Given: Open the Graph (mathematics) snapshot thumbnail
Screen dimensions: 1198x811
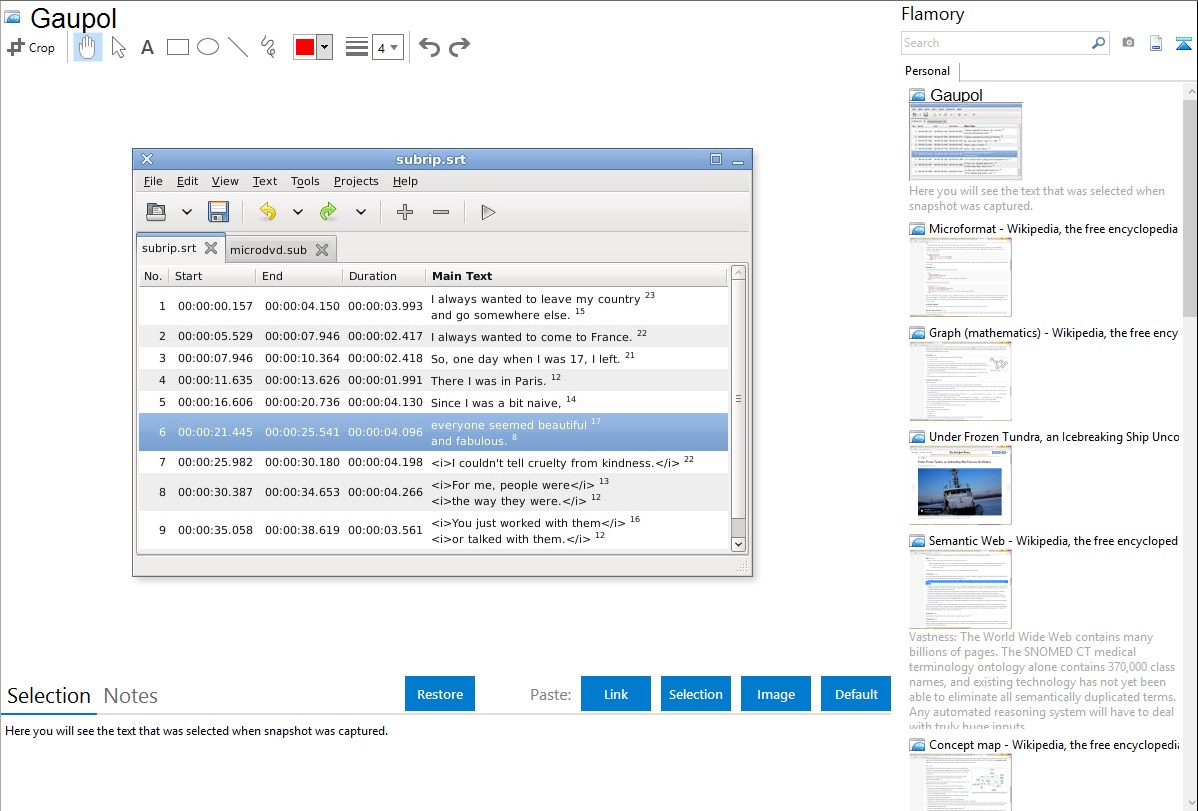Looking at the screenshot, I should click(960, 381).
